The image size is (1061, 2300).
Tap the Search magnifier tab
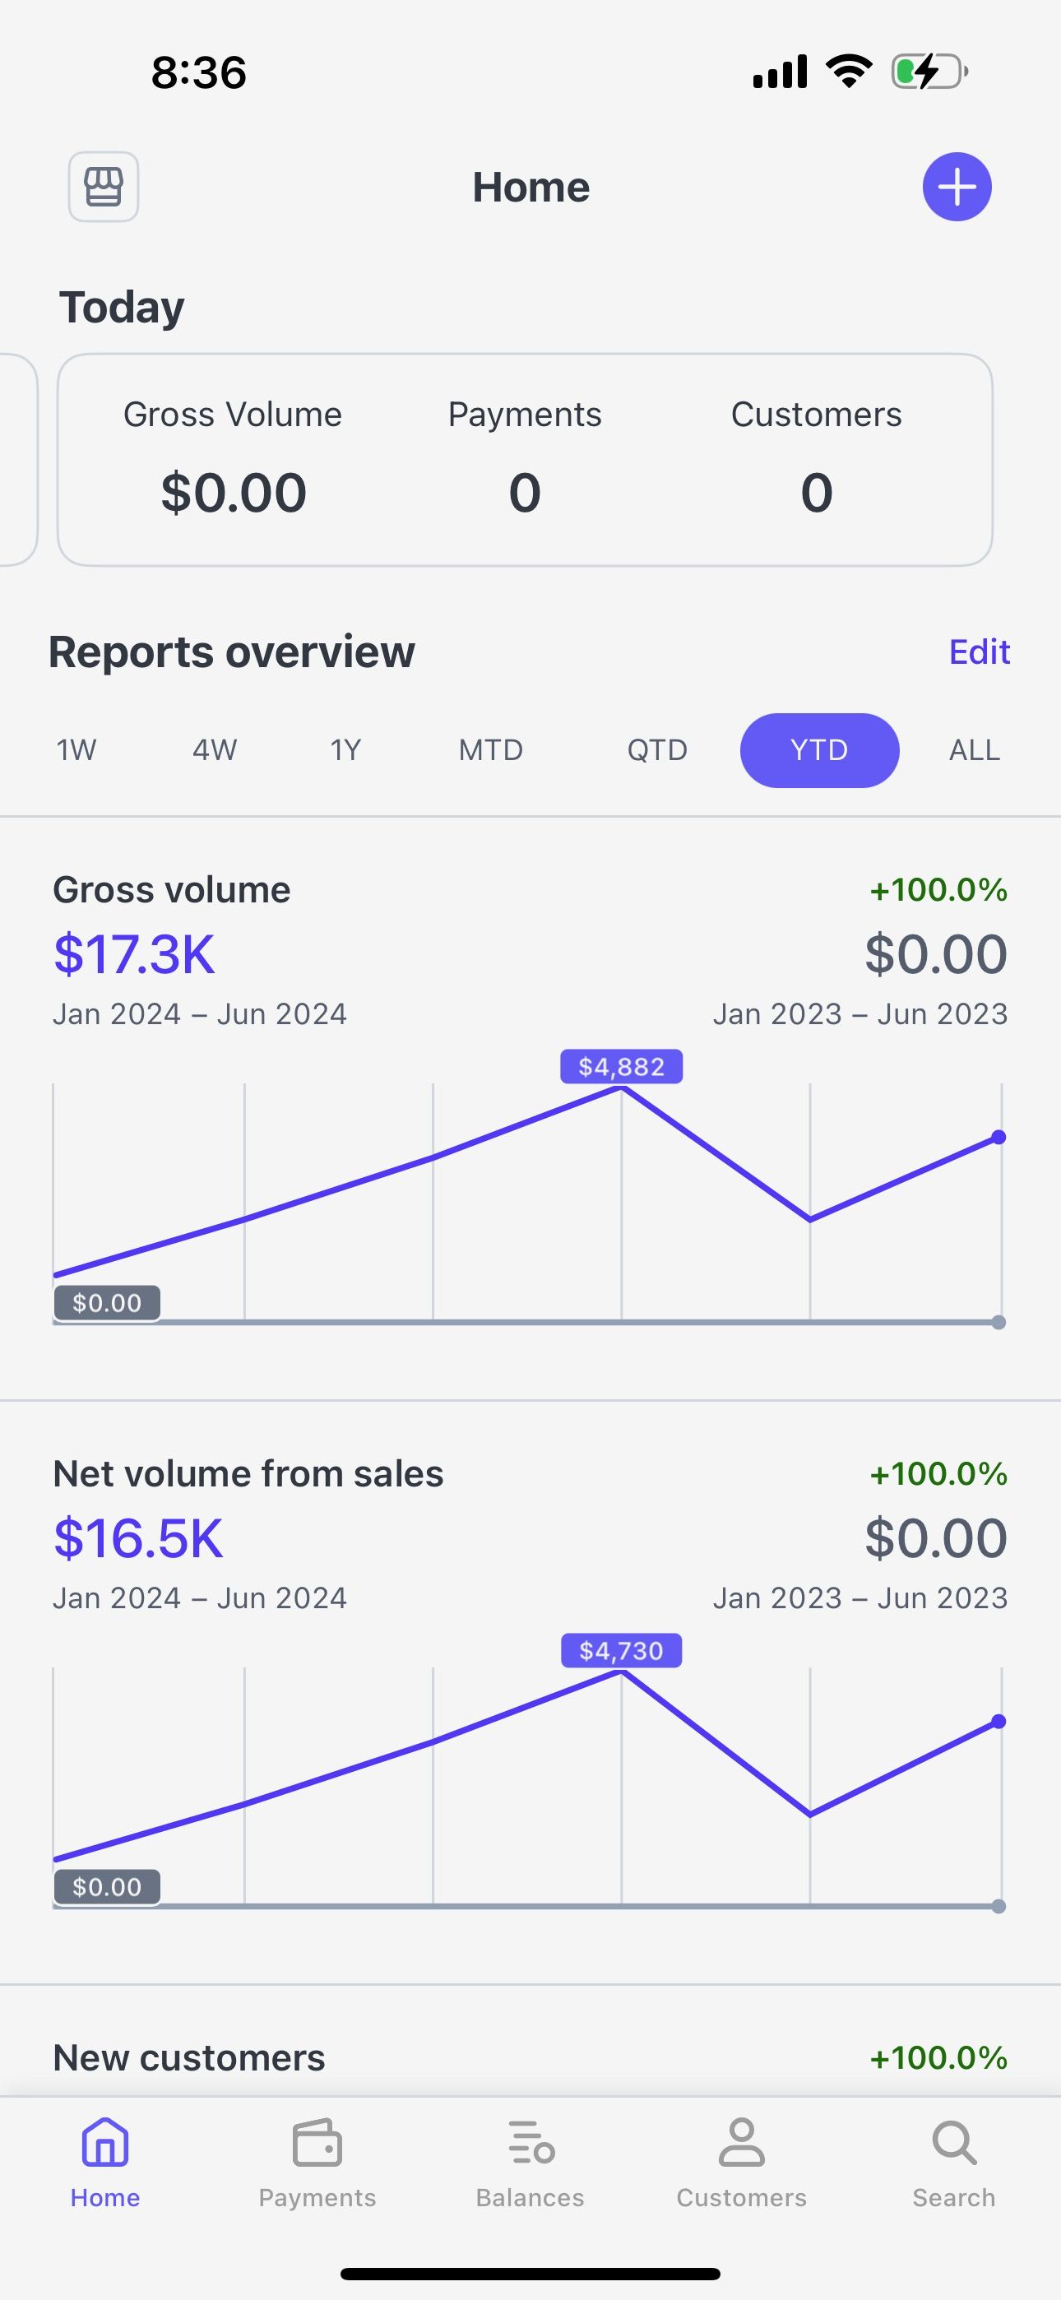coord(953,2163)
